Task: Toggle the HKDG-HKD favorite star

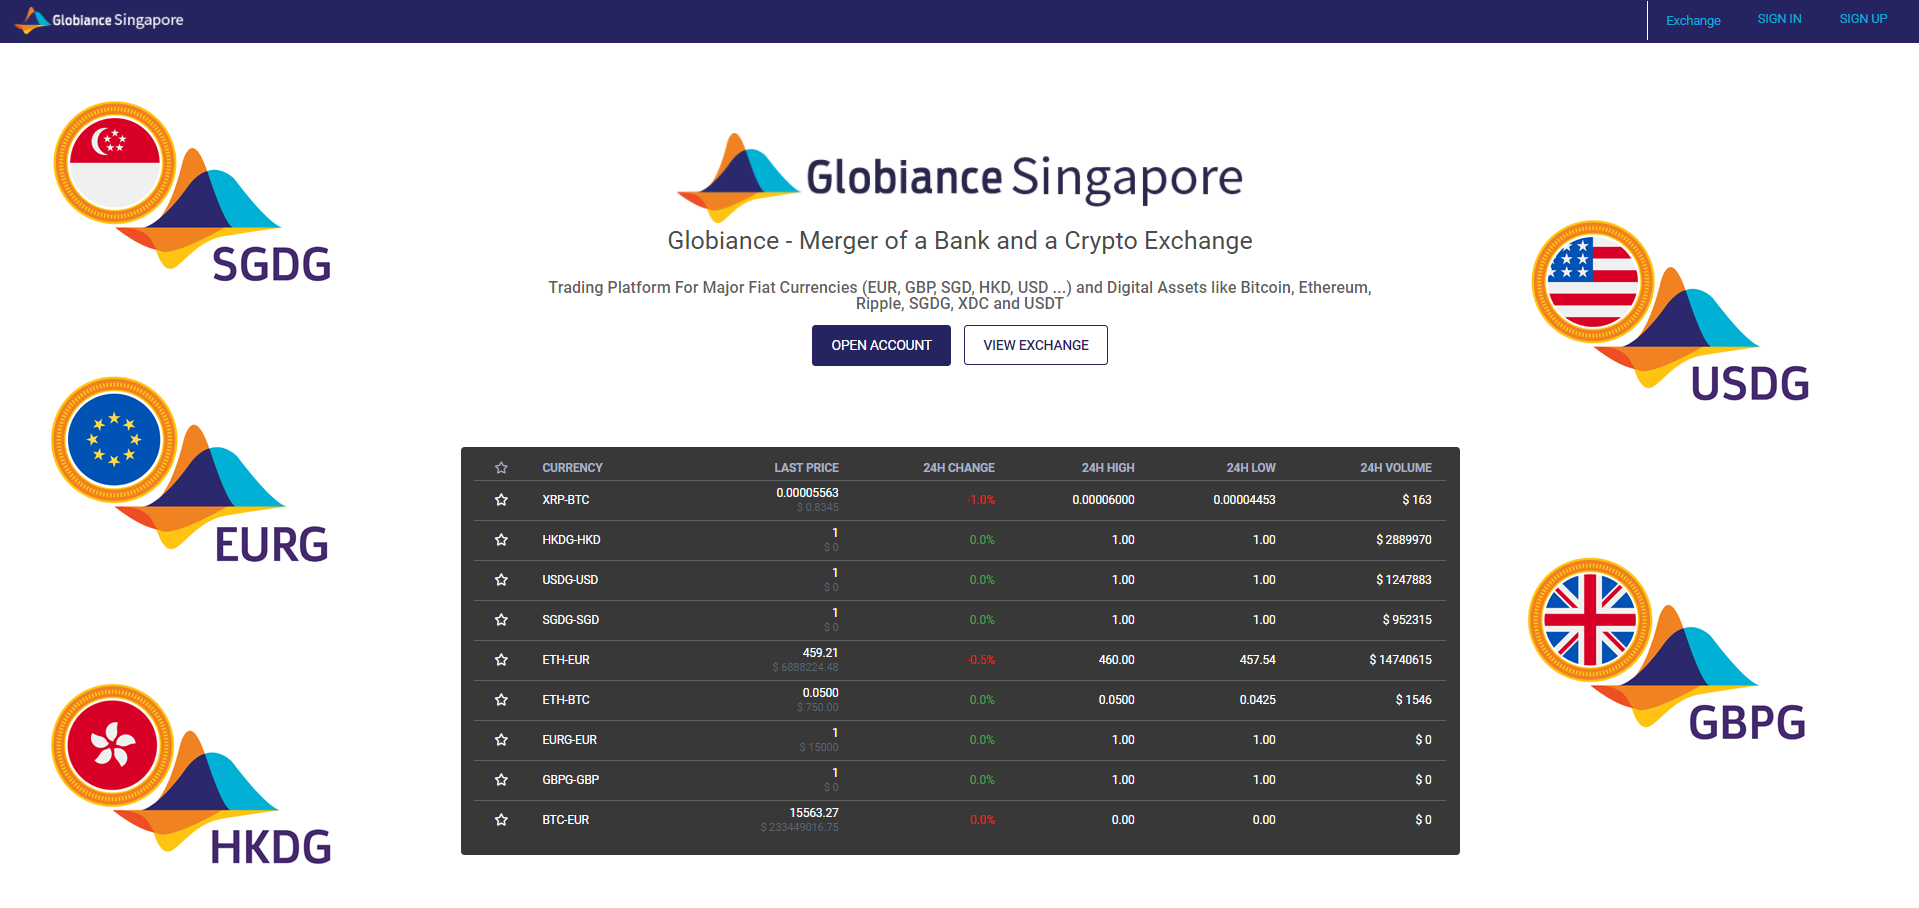Action: pos(501,540)
